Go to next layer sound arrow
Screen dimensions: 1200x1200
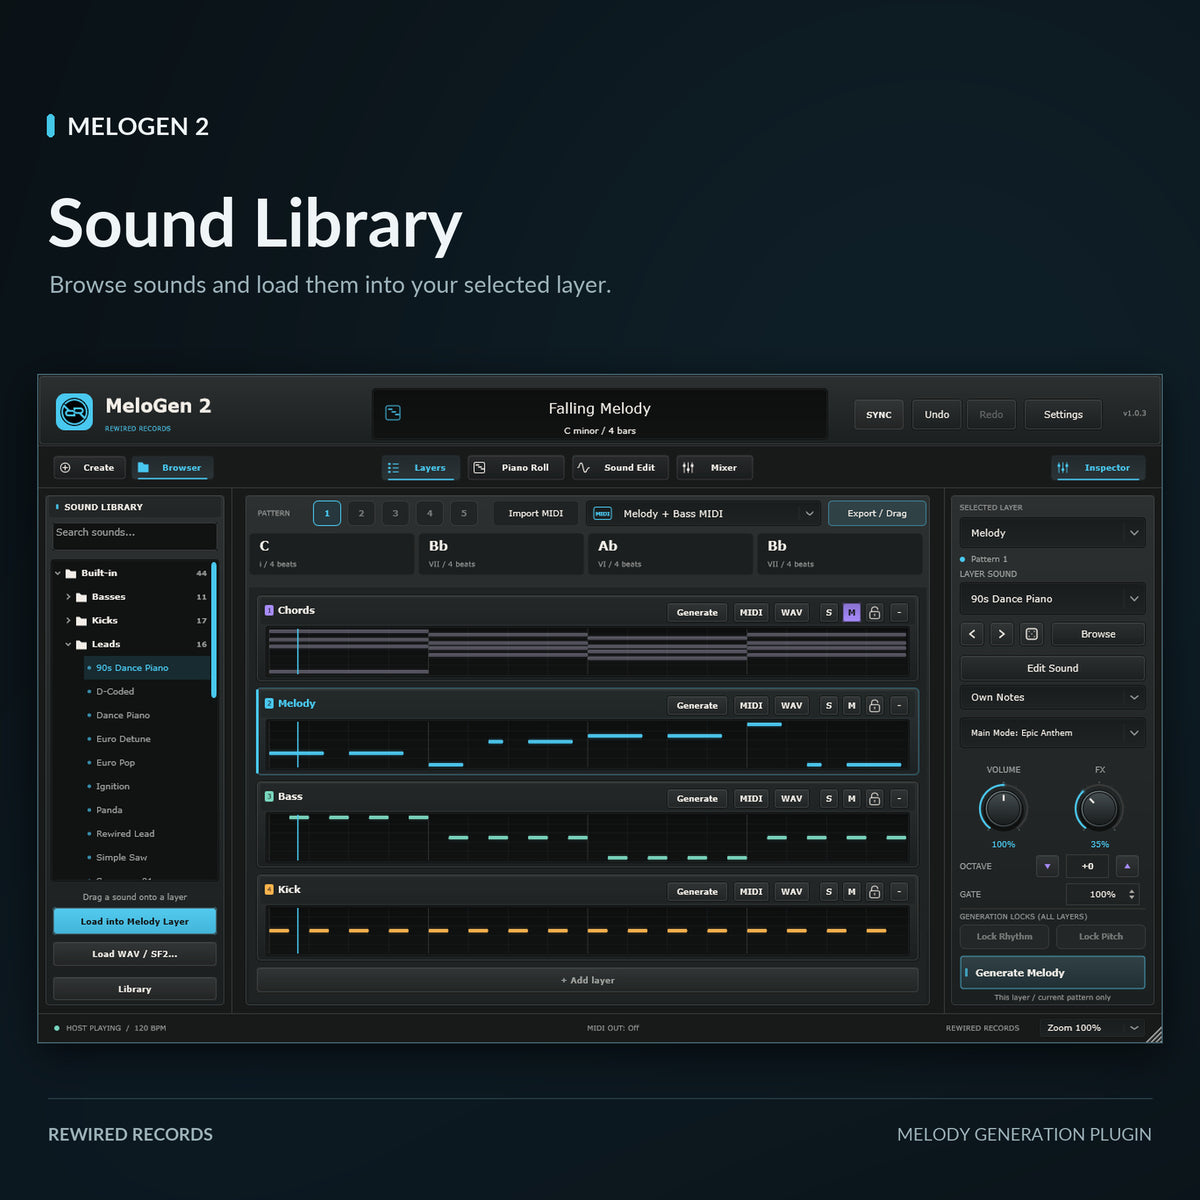(1002, 634)
